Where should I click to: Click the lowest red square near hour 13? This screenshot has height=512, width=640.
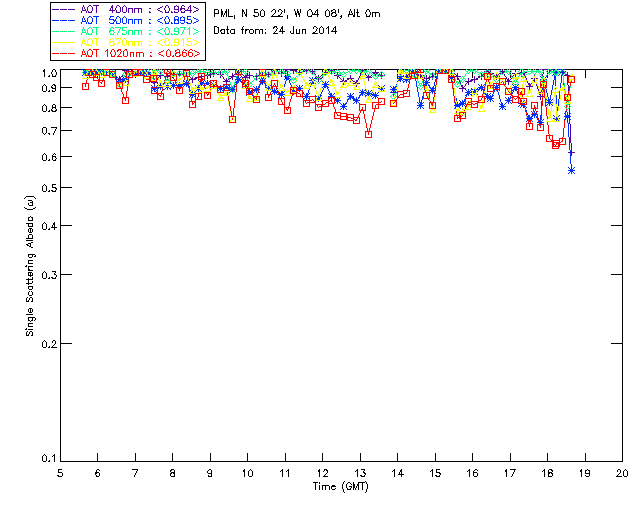368,134
